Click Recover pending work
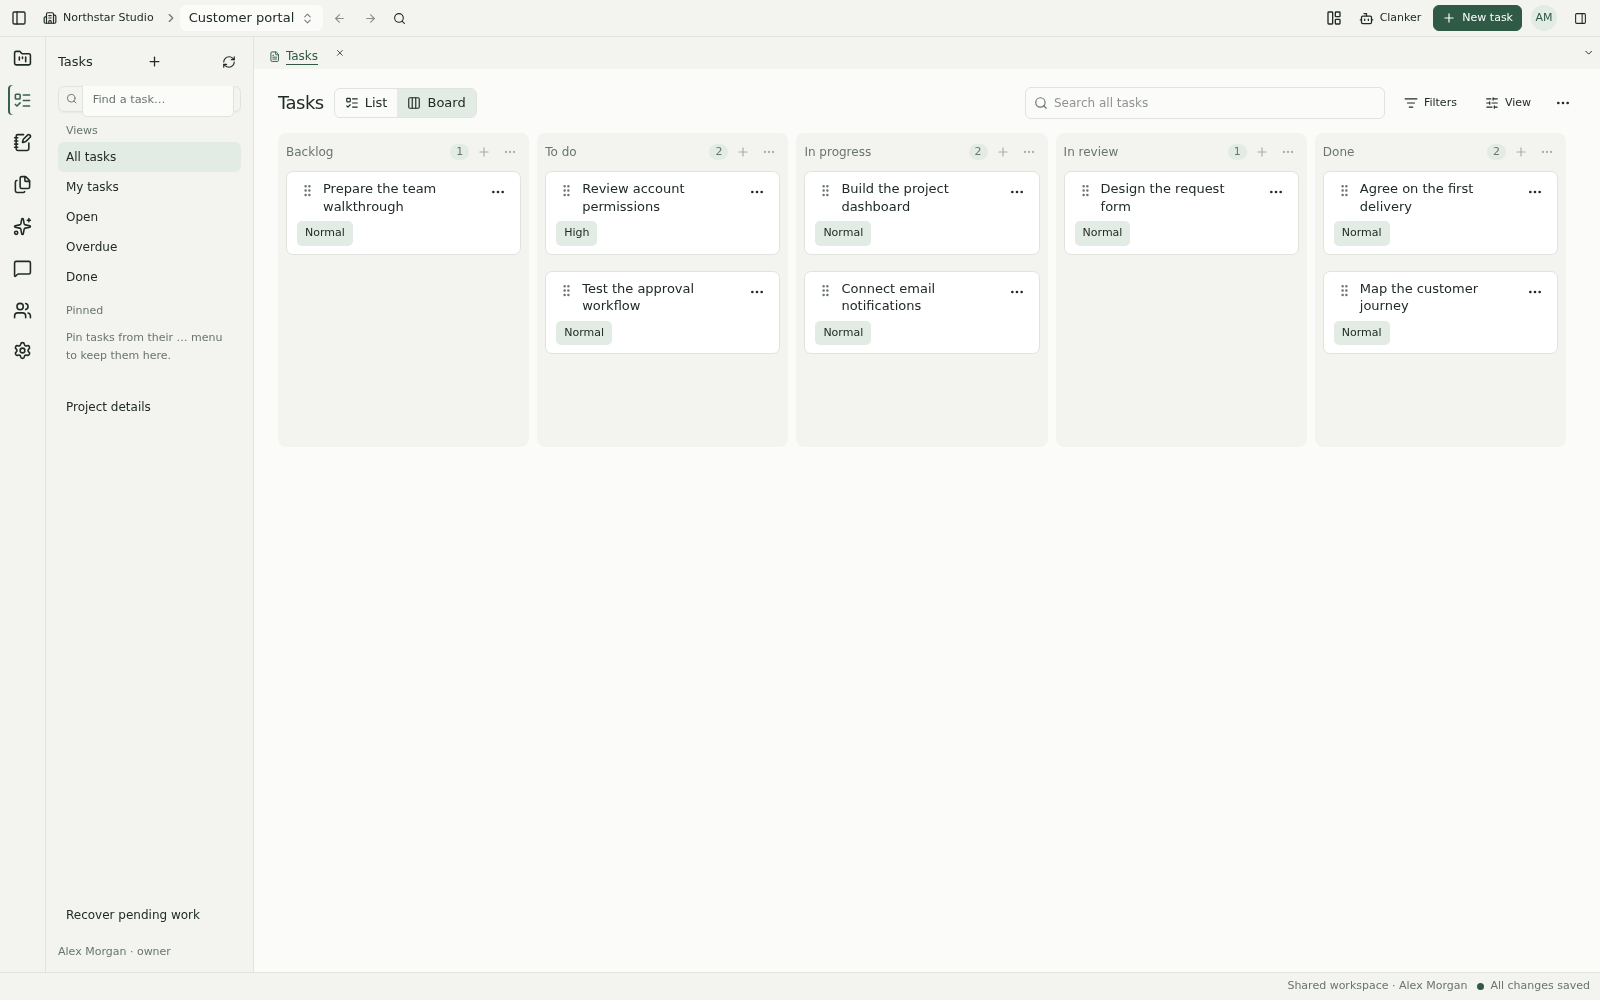 point(149,915)
